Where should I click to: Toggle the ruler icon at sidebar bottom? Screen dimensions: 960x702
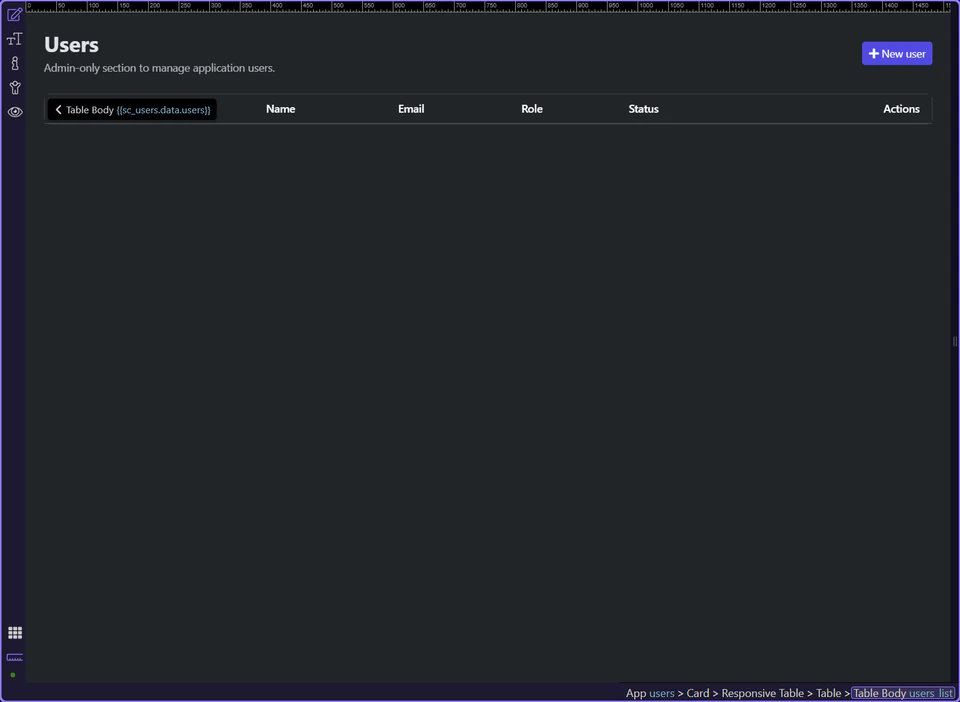click(x=14, y=657)
